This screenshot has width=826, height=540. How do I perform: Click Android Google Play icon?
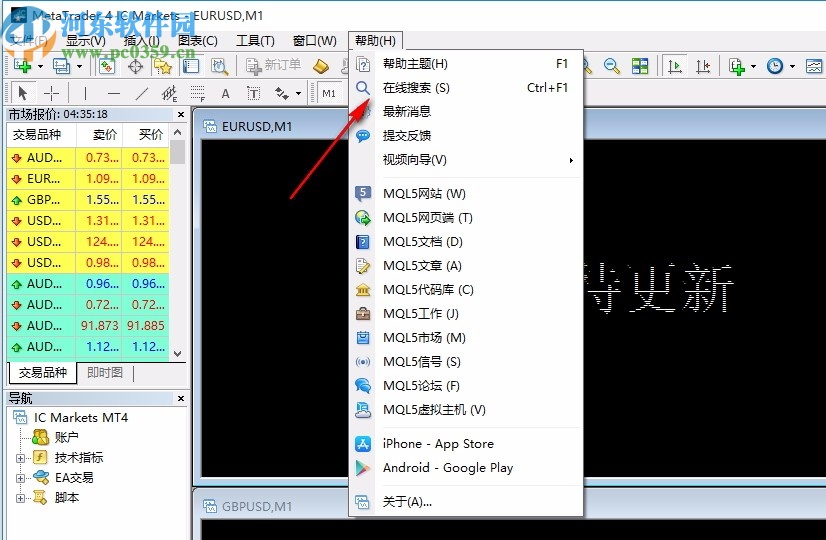363,468
